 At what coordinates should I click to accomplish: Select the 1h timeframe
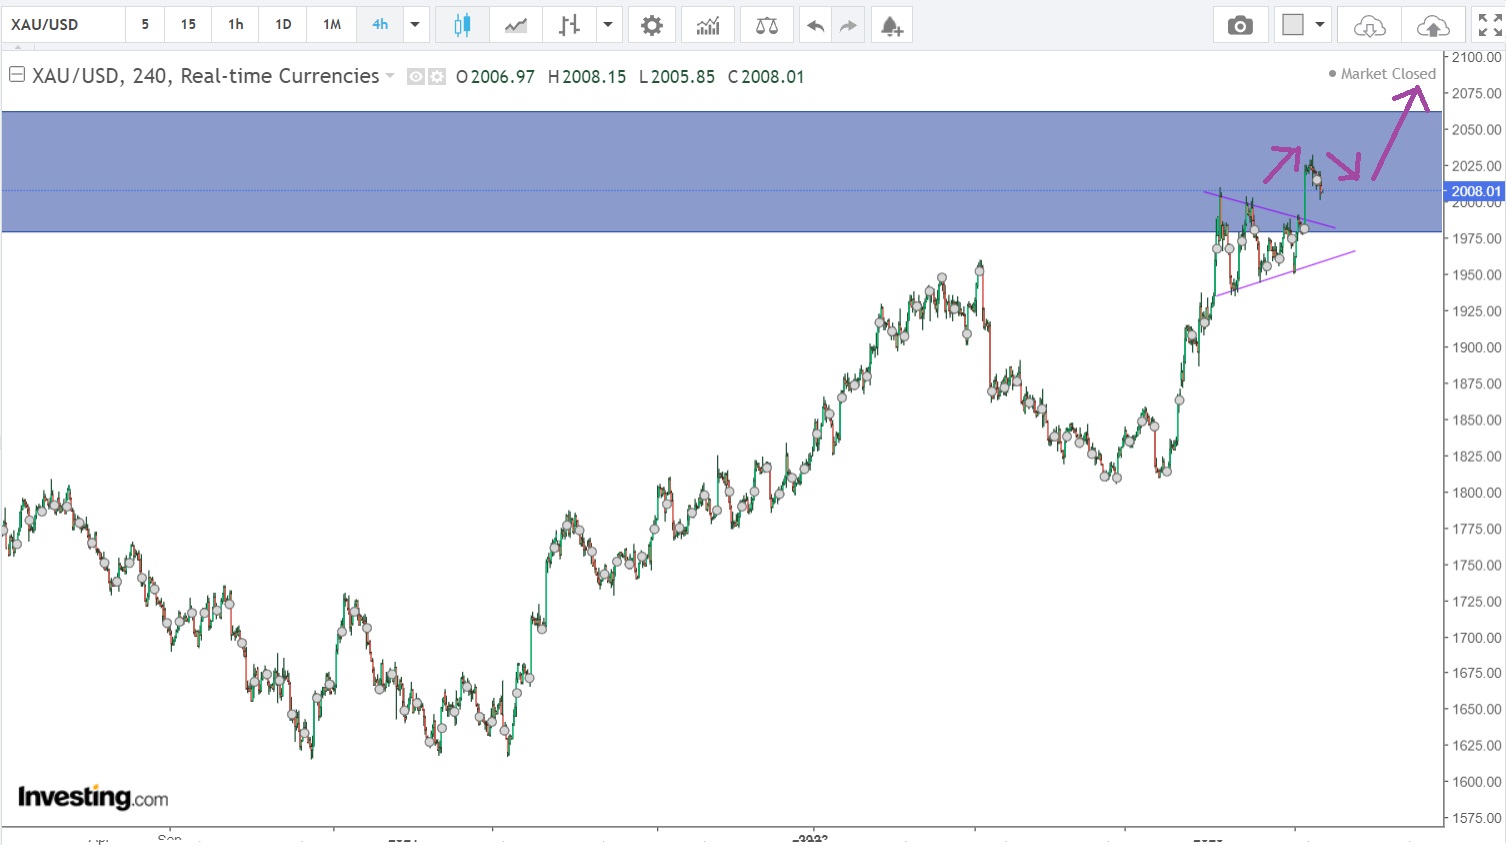tap(236, 24)
